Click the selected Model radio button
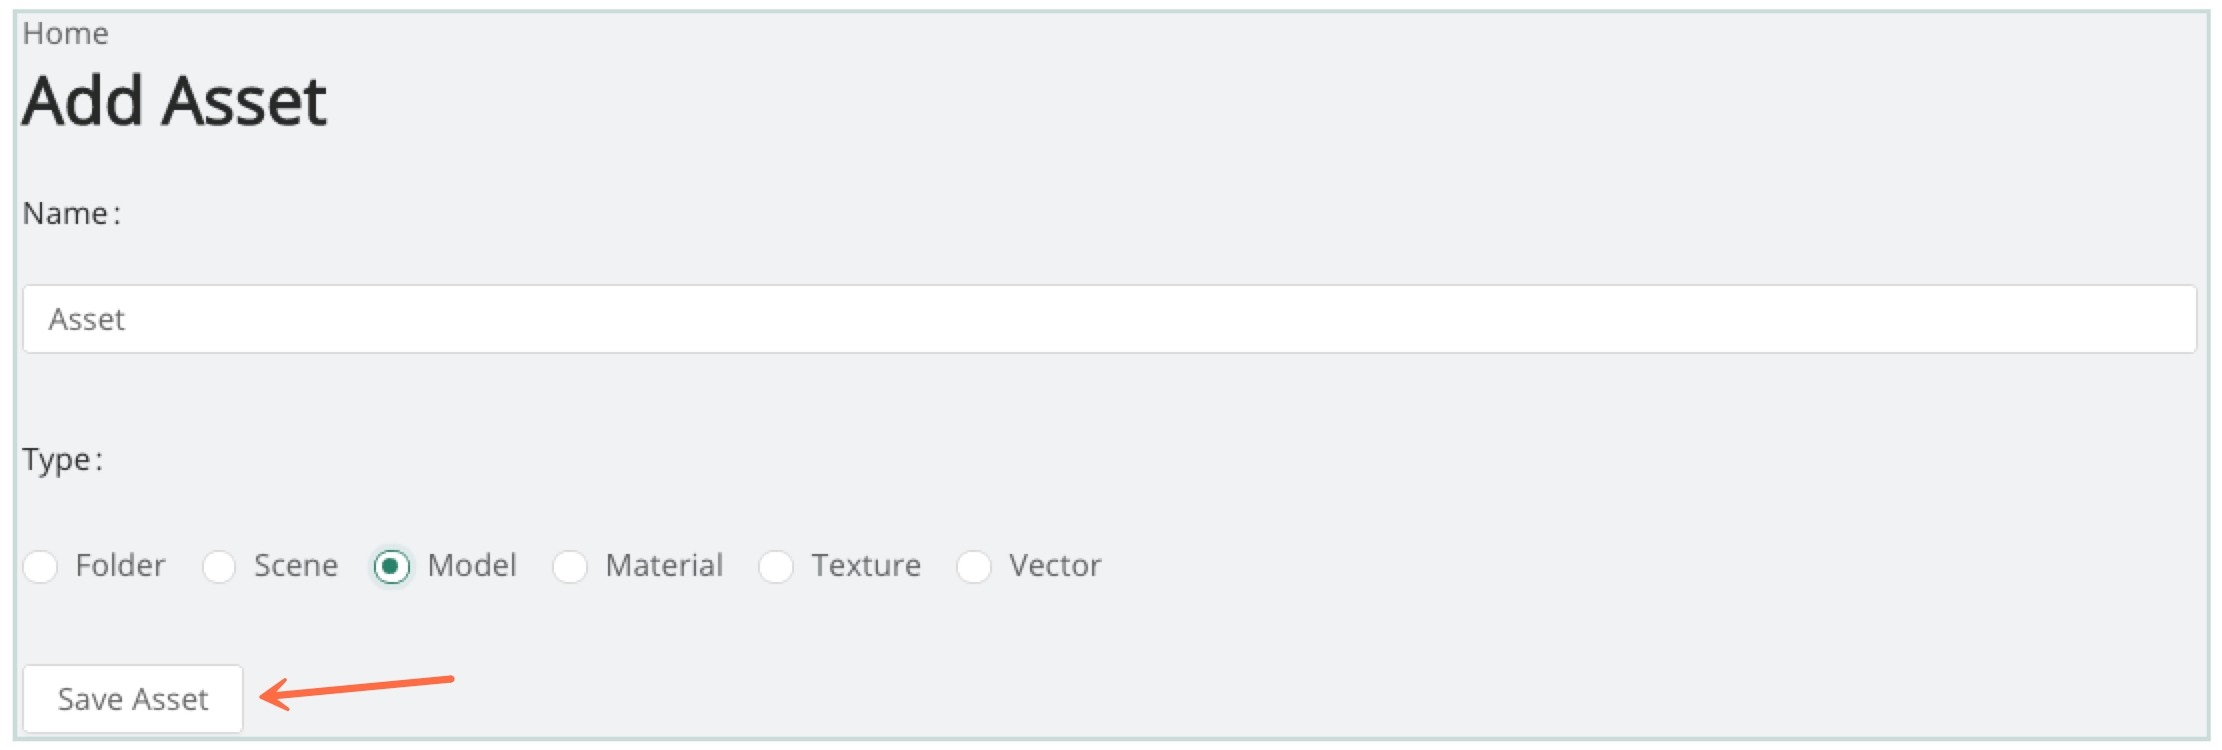Image resolution: width=2222 pixels, height=750 pixels. point(391,567)
